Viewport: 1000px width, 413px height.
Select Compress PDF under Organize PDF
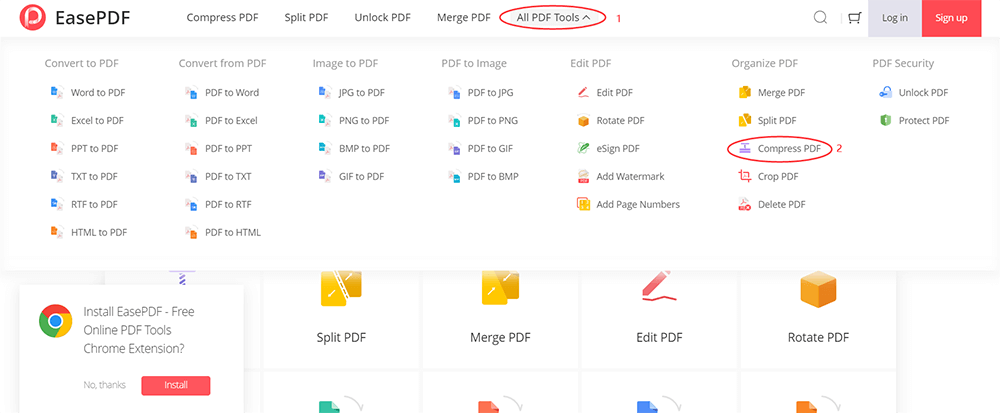pos(788,149)
